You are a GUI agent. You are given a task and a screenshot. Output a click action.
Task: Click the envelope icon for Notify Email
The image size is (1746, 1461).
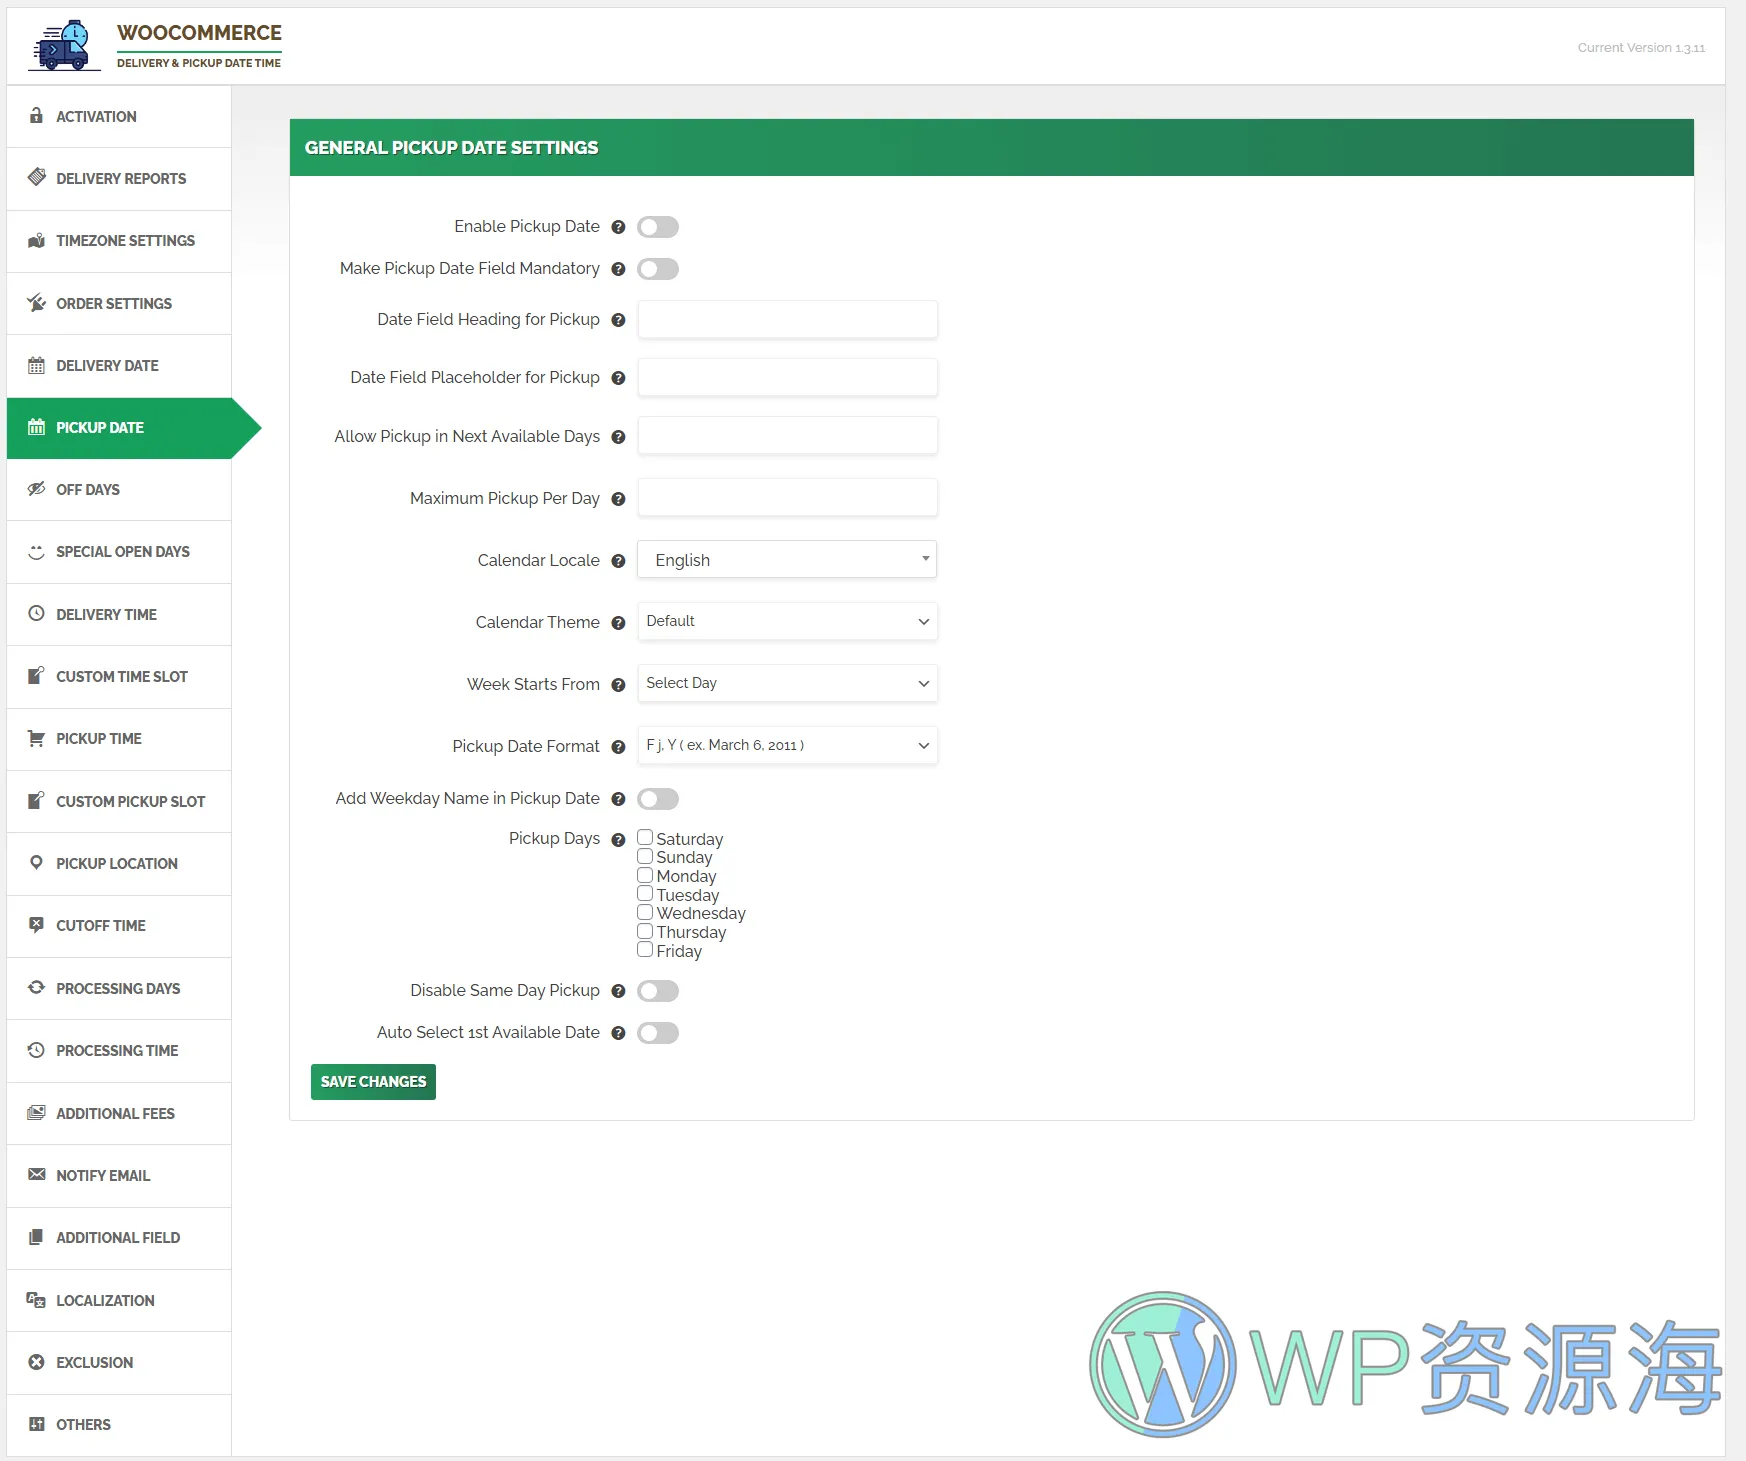coord(37,1175)
